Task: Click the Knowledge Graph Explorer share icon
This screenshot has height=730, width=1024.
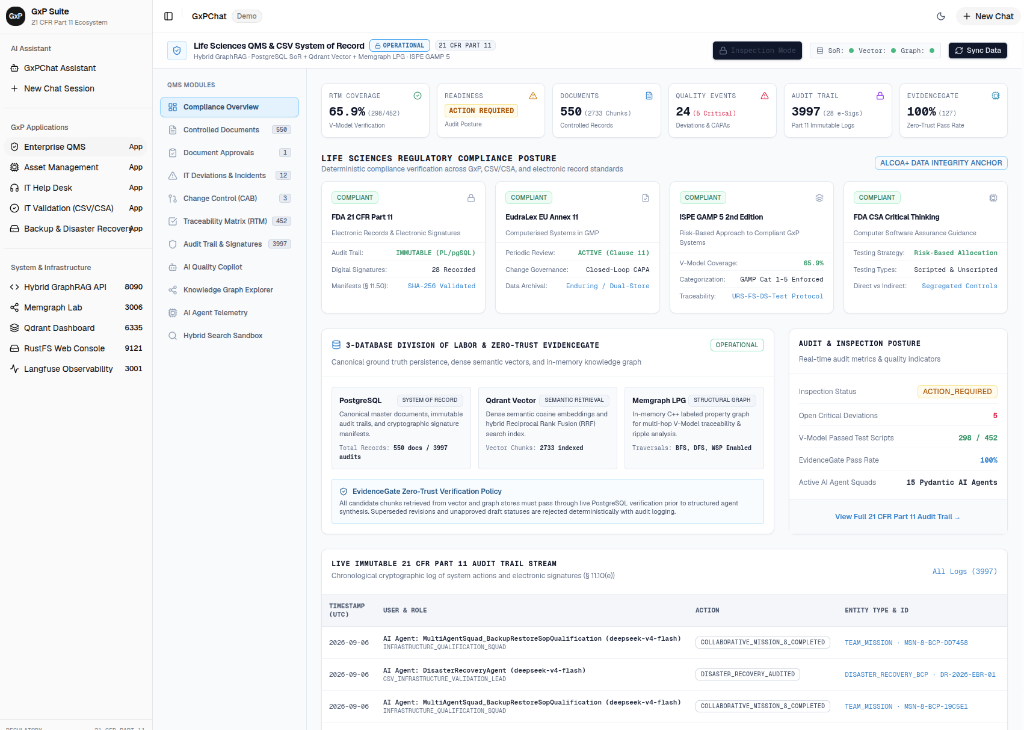Action: point(172,290)
